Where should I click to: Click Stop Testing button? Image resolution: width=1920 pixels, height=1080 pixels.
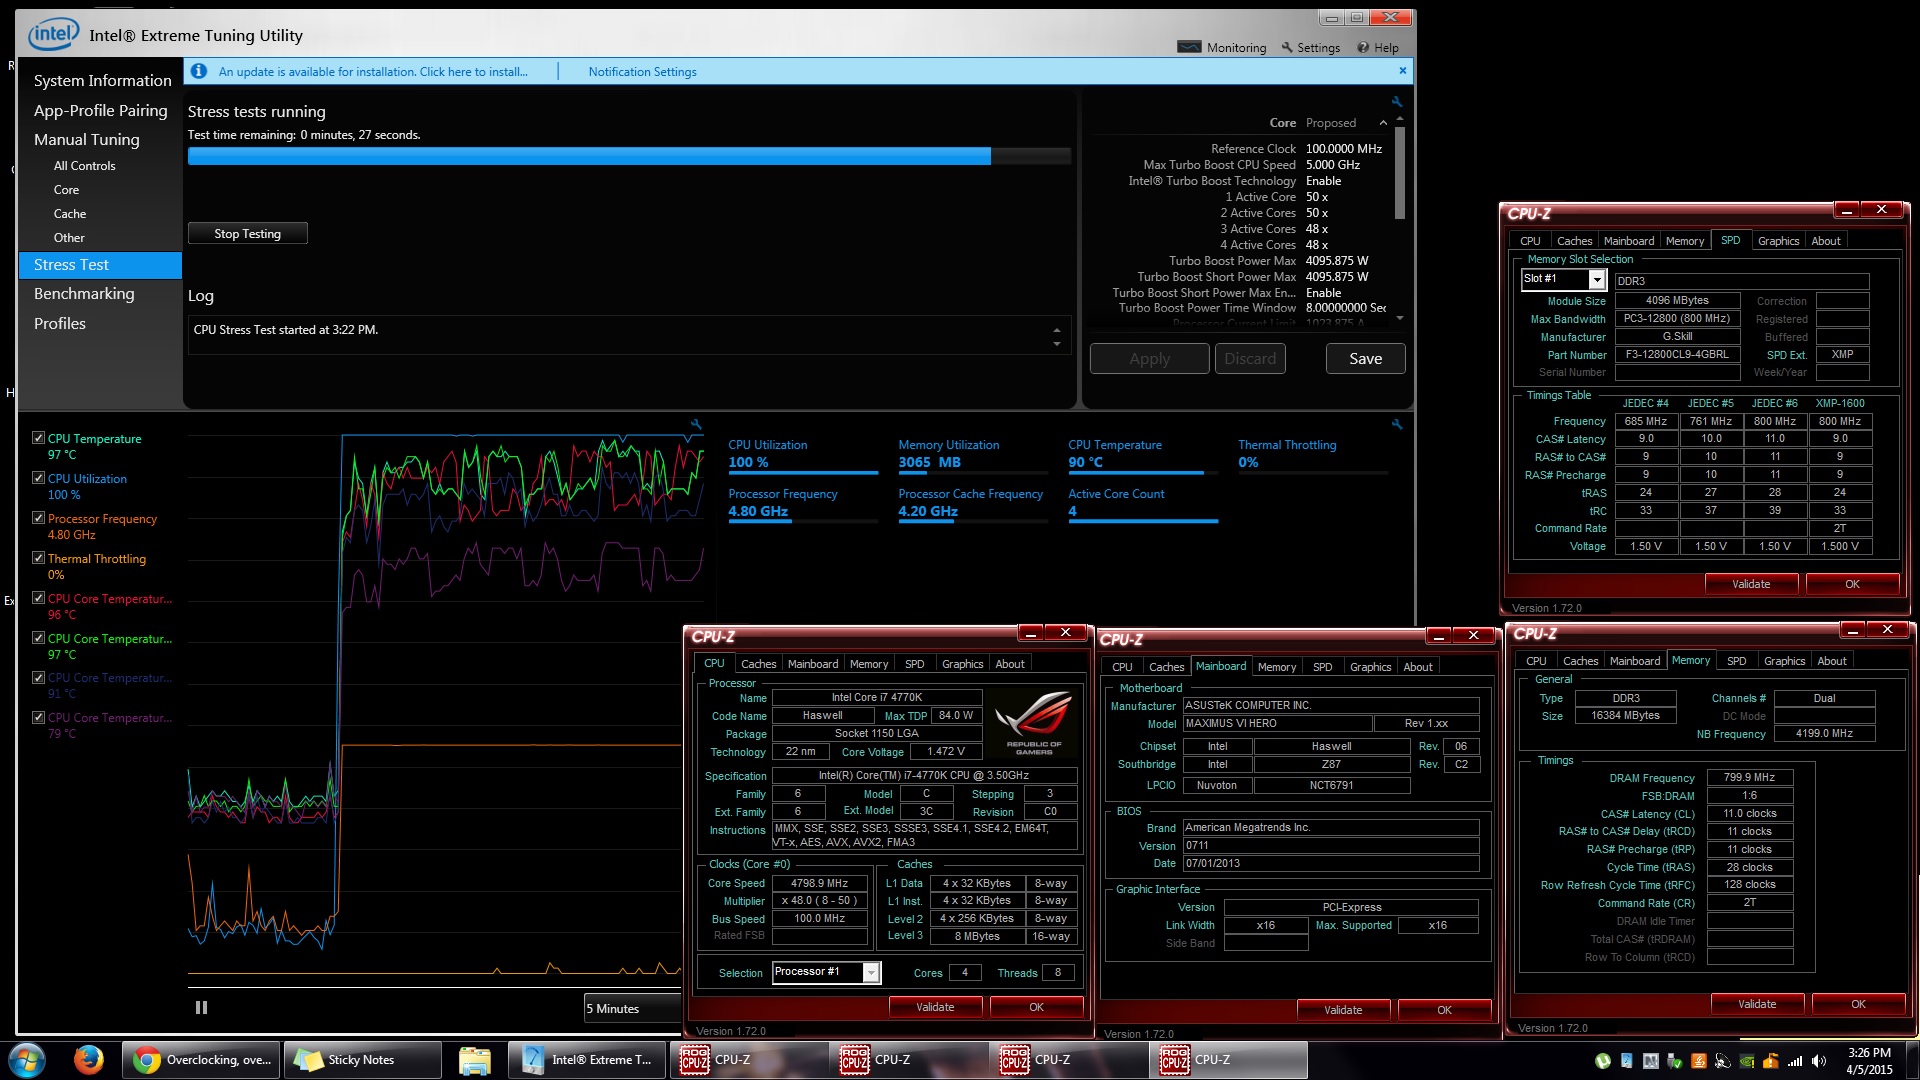tap(247, 234)
